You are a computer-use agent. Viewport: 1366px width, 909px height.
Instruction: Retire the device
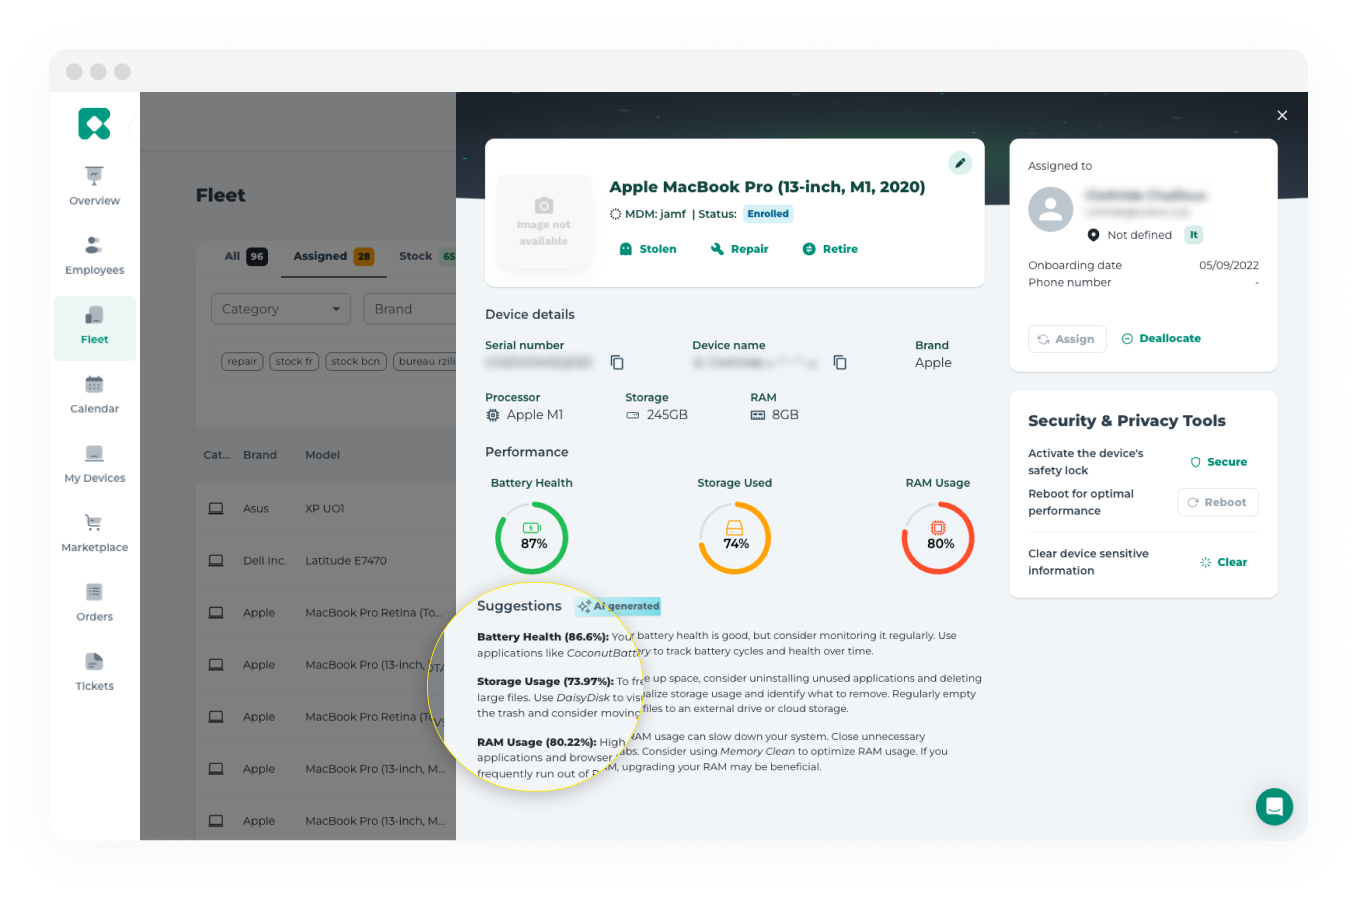pos(830,249)
